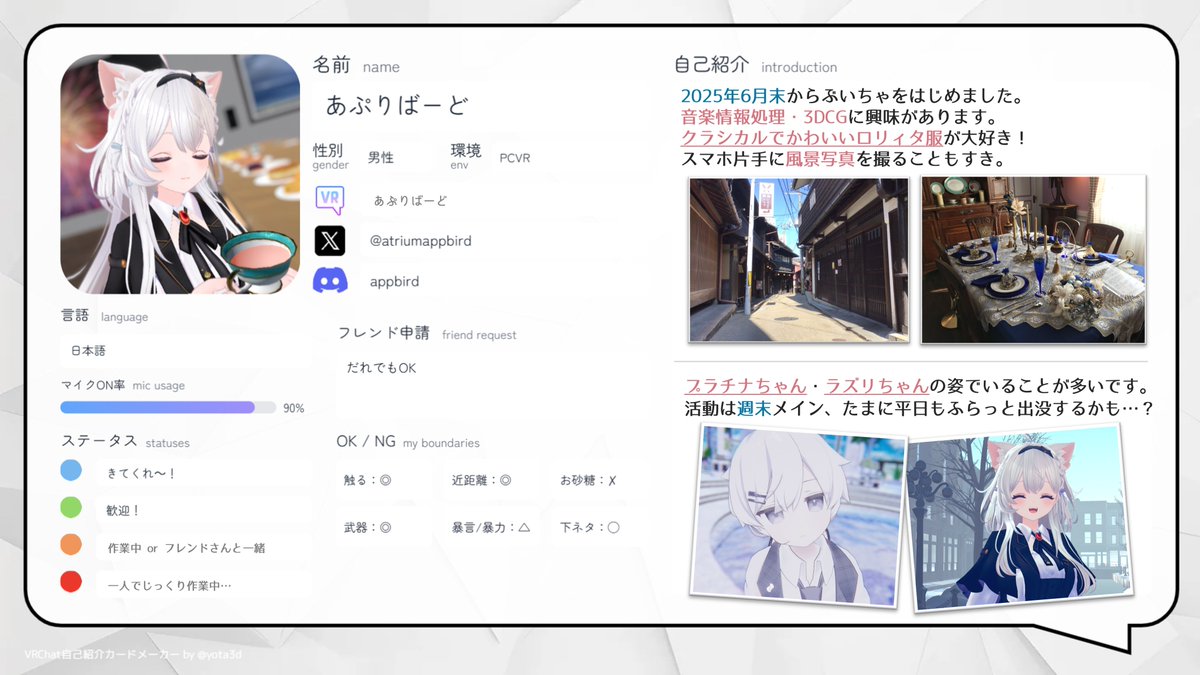Select the red 一人でじっくり作業中 status dot
Viewport: 1200px width, 675px height.
click(x=70, y=580)
